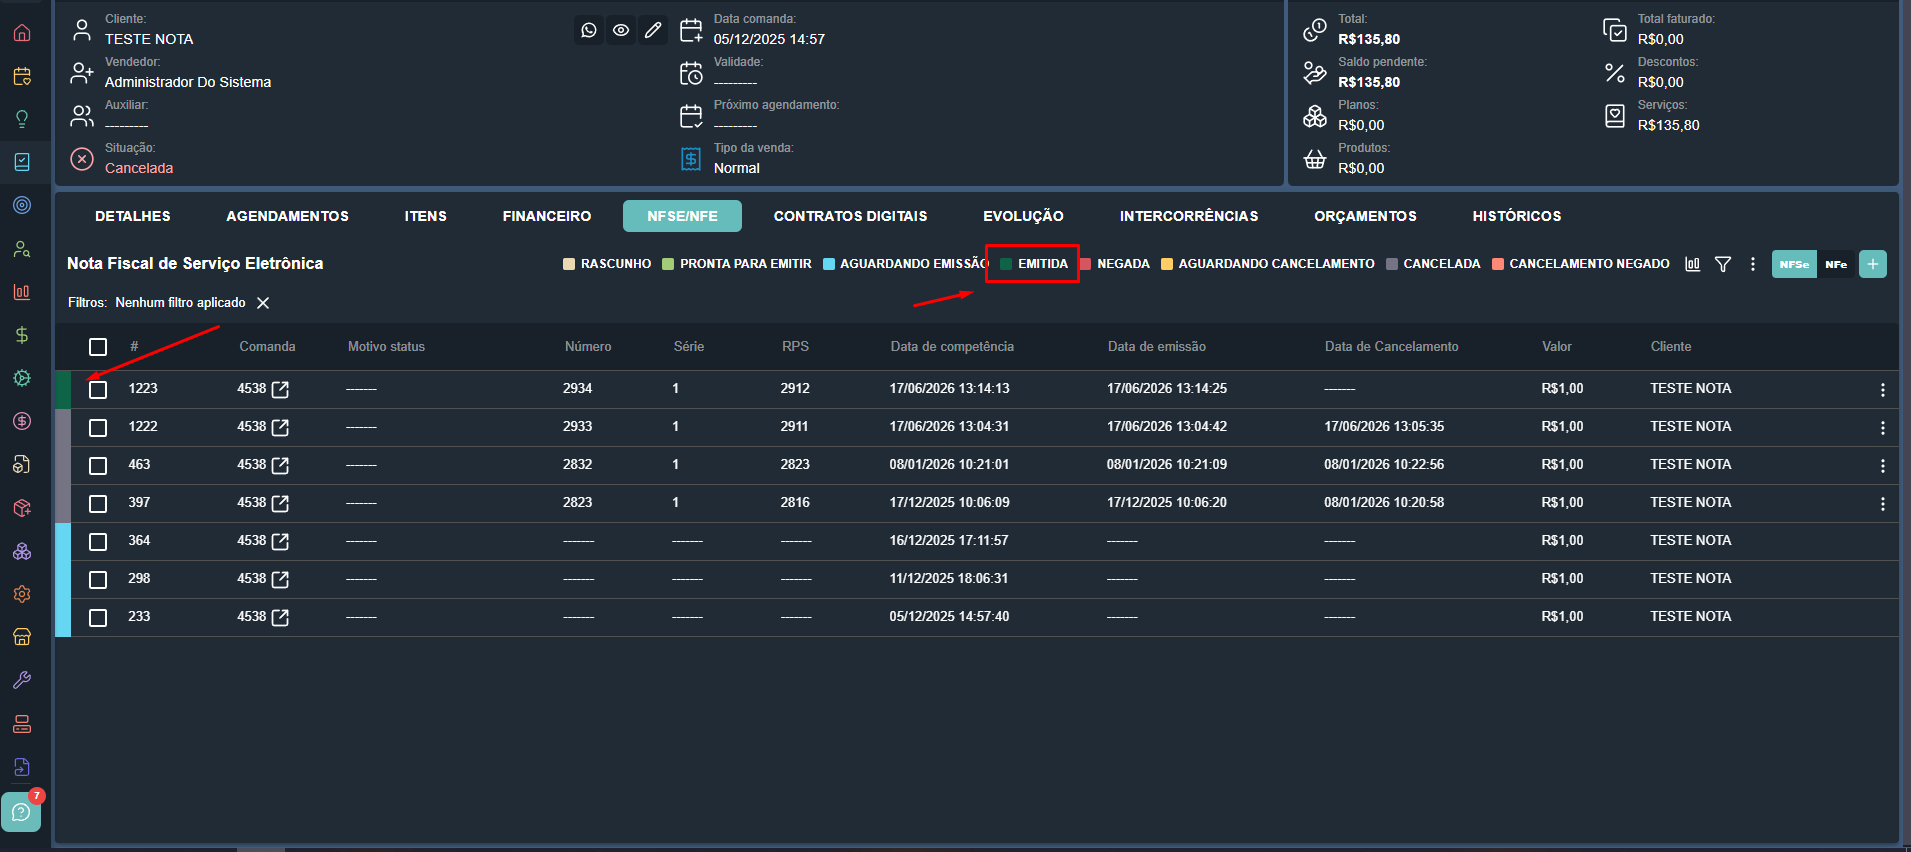Viewport: 1911px width, 852px height.
Task: Click the wrench tool sidebar icon
Action: click(22, 680)
